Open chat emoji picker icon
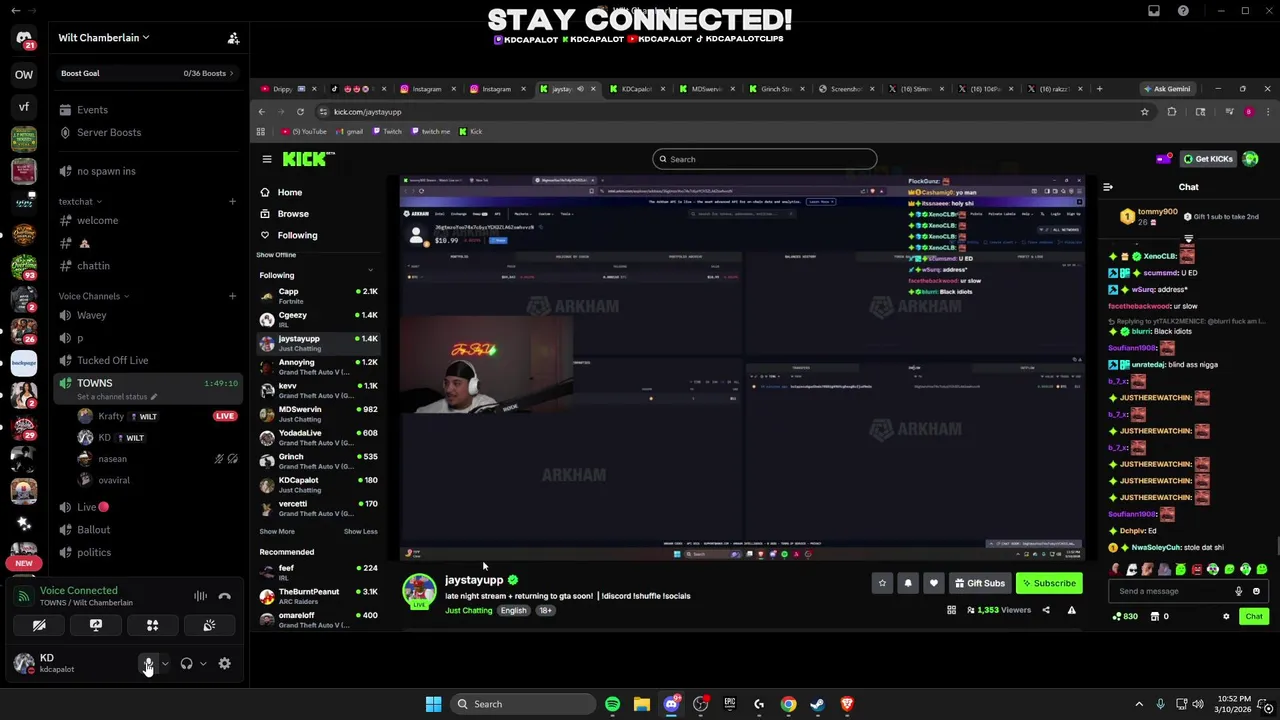 tap(1256, 591)
